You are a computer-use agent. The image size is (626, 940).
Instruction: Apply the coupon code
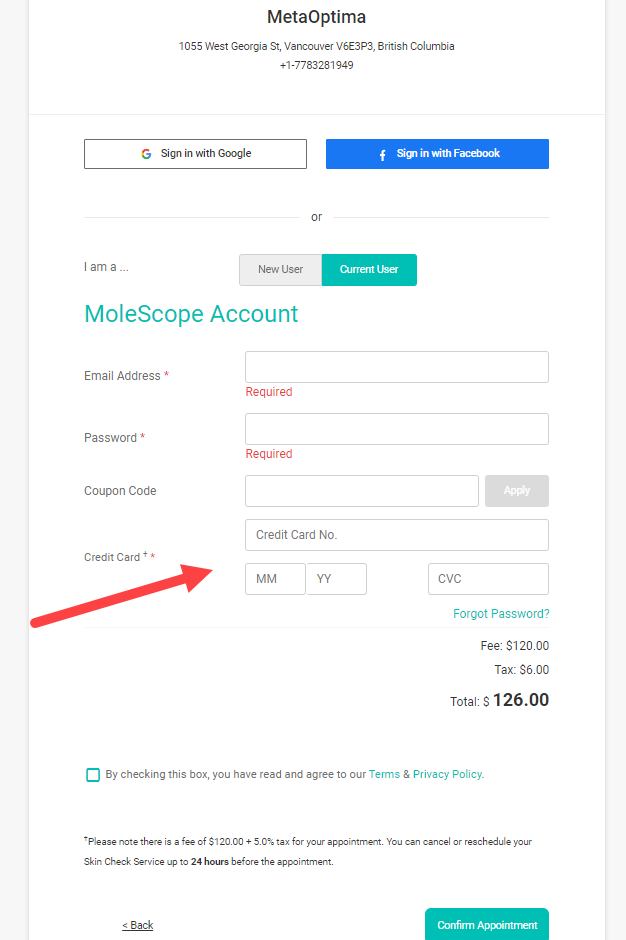[517, 491]
